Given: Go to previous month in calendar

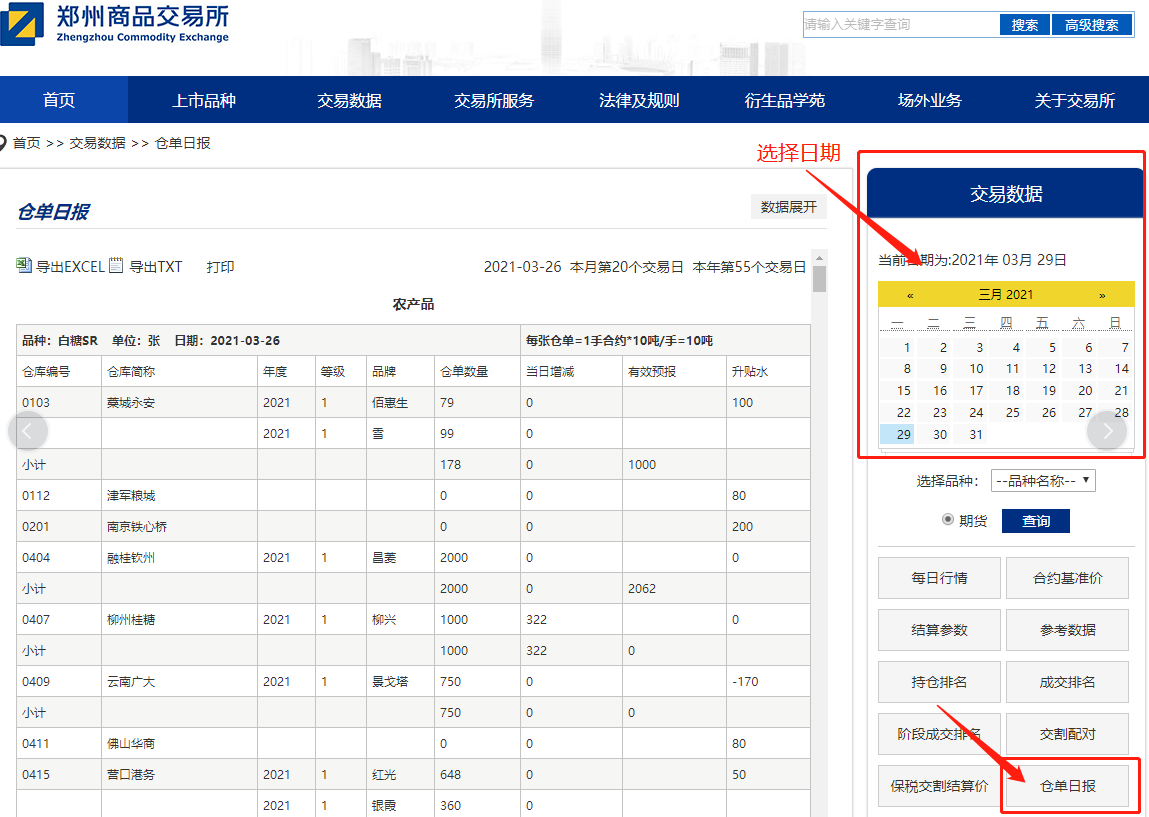Looking at the screenshot, I should 910,295.
